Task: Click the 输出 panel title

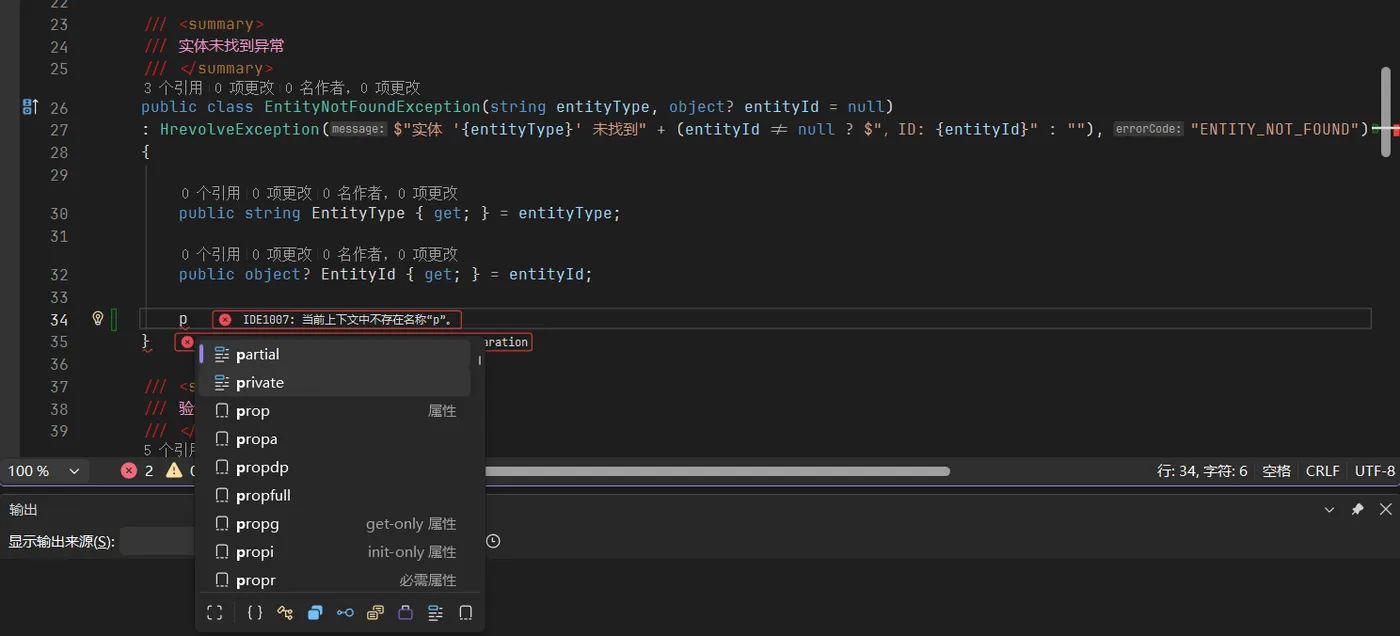Action: pos(23,509)
